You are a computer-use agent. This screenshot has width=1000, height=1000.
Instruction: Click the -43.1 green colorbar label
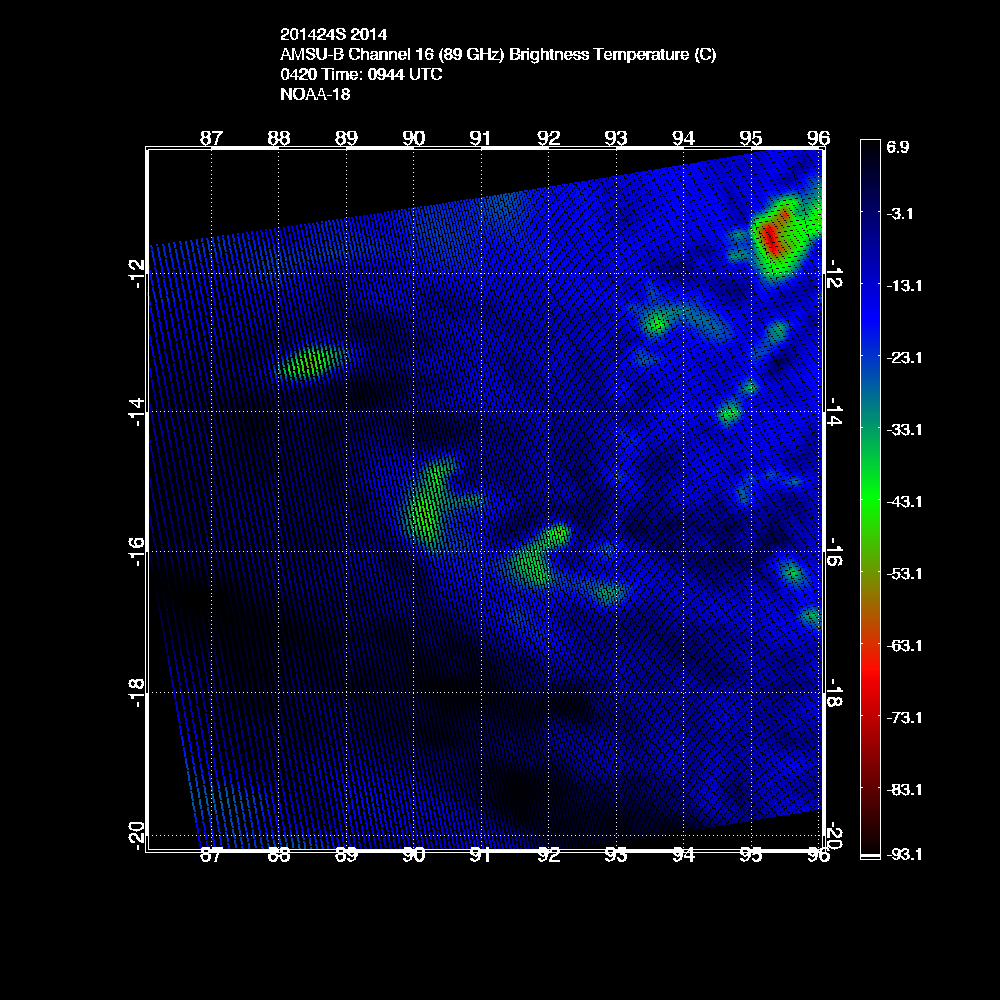click(x=903, y=501)
